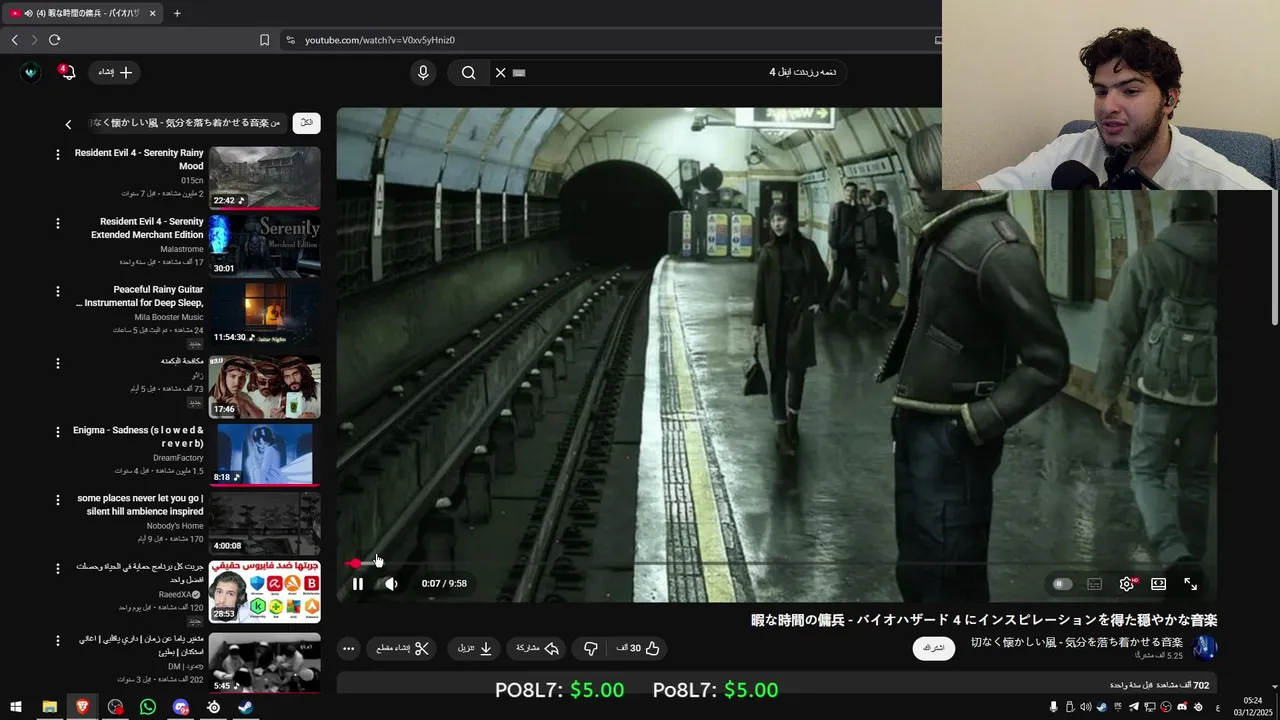Image resolution: width=1280 pixels, height=720 pixels.
Task: Click the site settings icon in the address bar
Action: click(290, 40)
